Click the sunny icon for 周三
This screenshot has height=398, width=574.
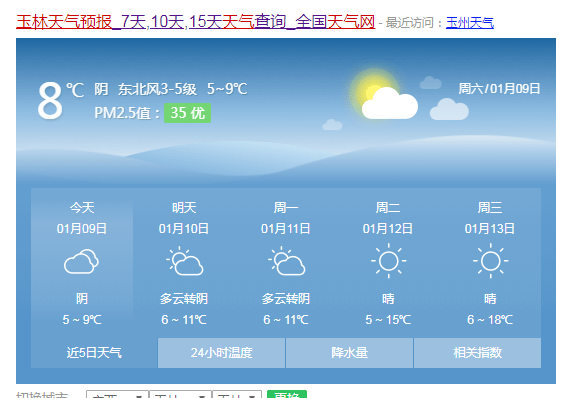click(x=491, y=261)
